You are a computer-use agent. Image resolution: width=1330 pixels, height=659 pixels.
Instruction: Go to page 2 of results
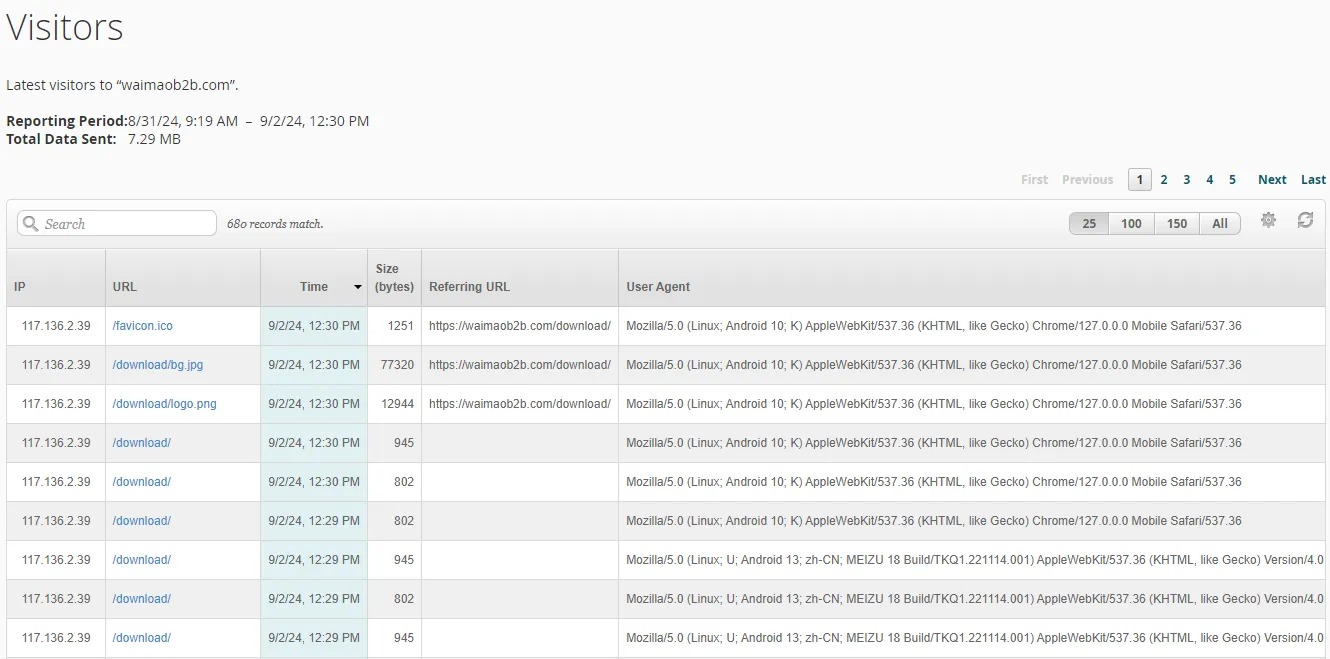[1164, 180]
